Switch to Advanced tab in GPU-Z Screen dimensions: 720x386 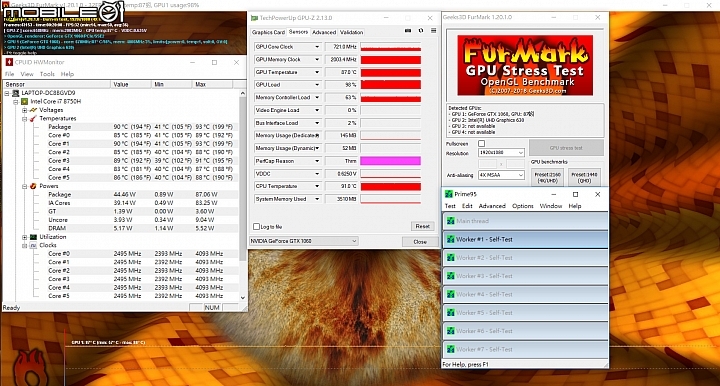(324, 32)
